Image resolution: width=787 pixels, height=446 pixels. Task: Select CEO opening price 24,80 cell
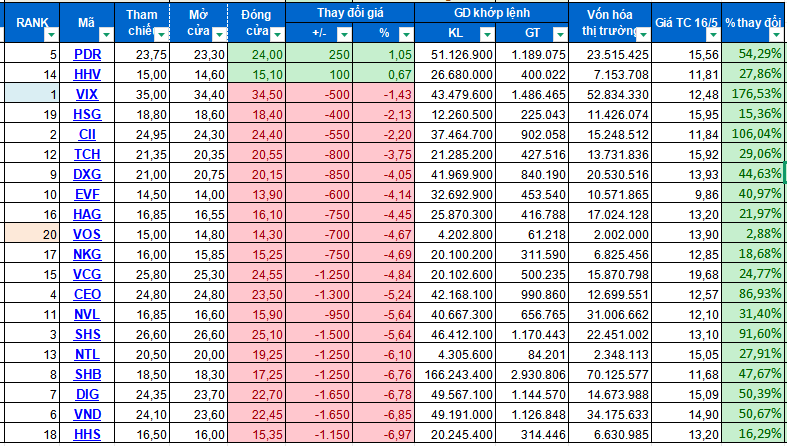pyautogui.click(x=199, y=294)
